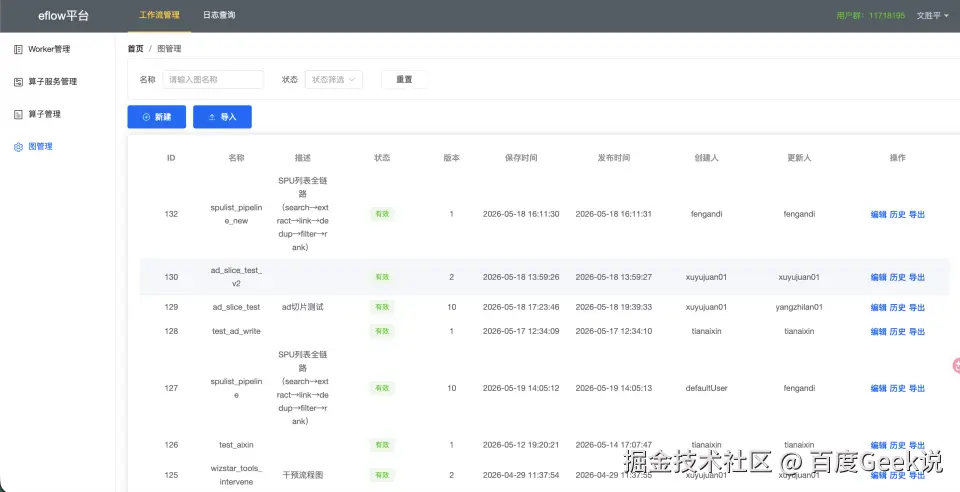Image resolution: width=960 pixels, height=492 pixels.
Task: Open the 文胜平 user dropdown menu
Action: pyautogui.click(x=932, y=16)
